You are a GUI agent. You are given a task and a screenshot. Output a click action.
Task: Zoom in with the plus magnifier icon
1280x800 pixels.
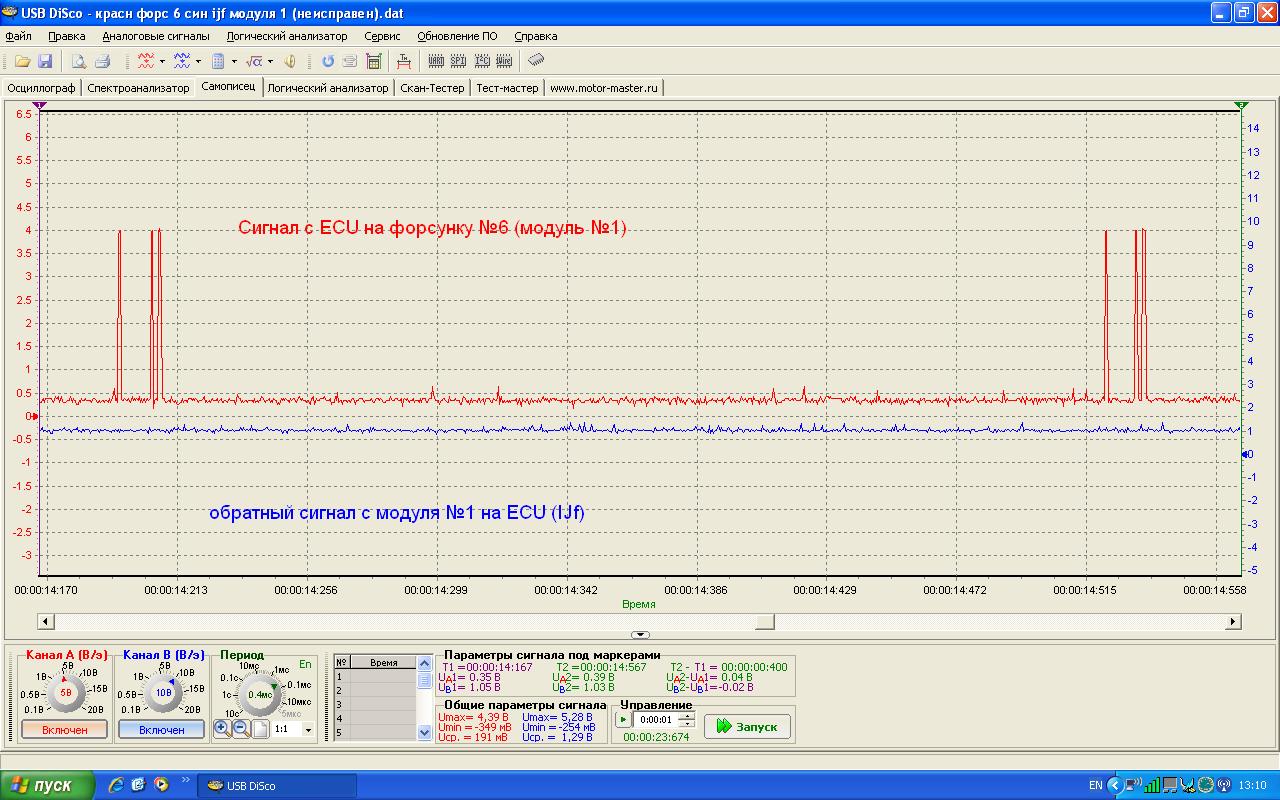click(222, 729)
